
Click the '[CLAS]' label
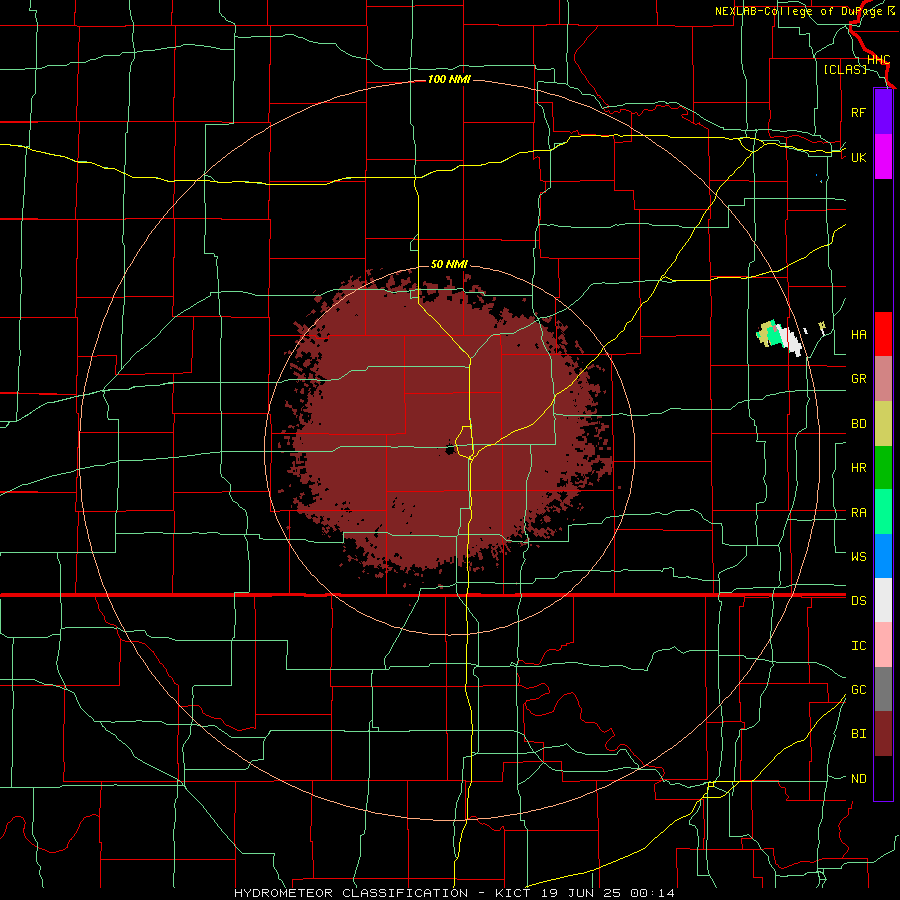pos(845,69)
